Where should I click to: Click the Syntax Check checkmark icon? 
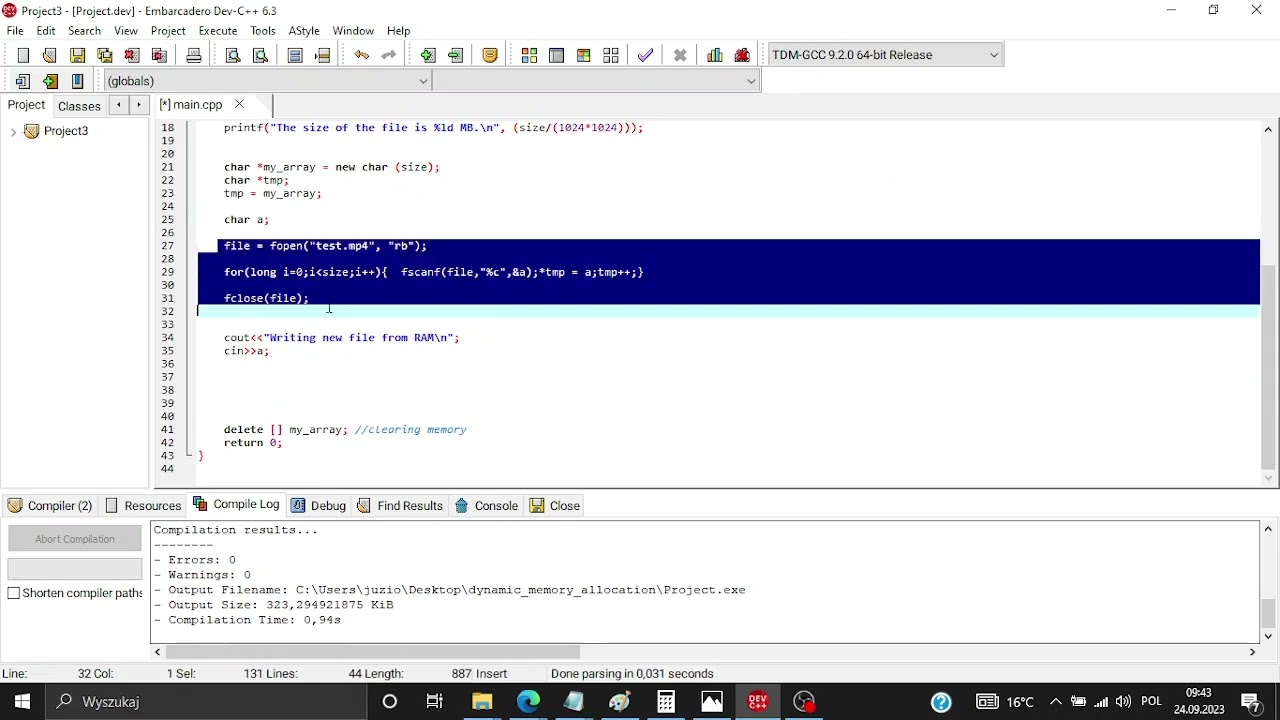[x=645, y=55]
